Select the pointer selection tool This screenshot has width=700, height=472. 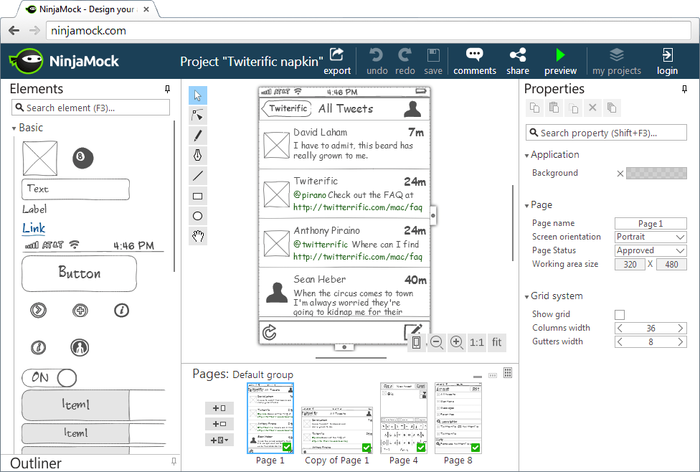(198, 96)
